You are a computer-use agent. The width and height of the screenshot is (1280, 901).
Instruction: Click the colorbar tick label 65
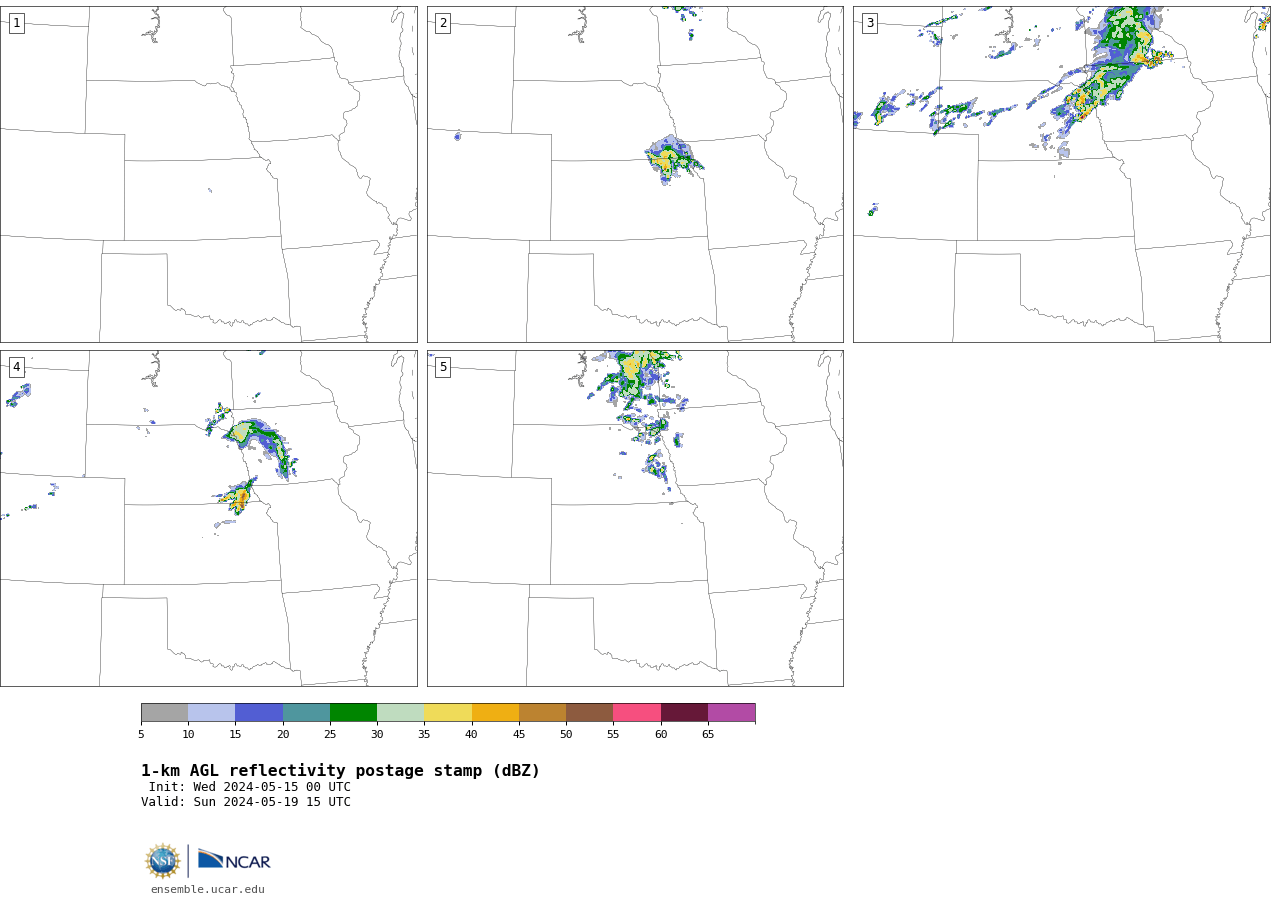708,734
